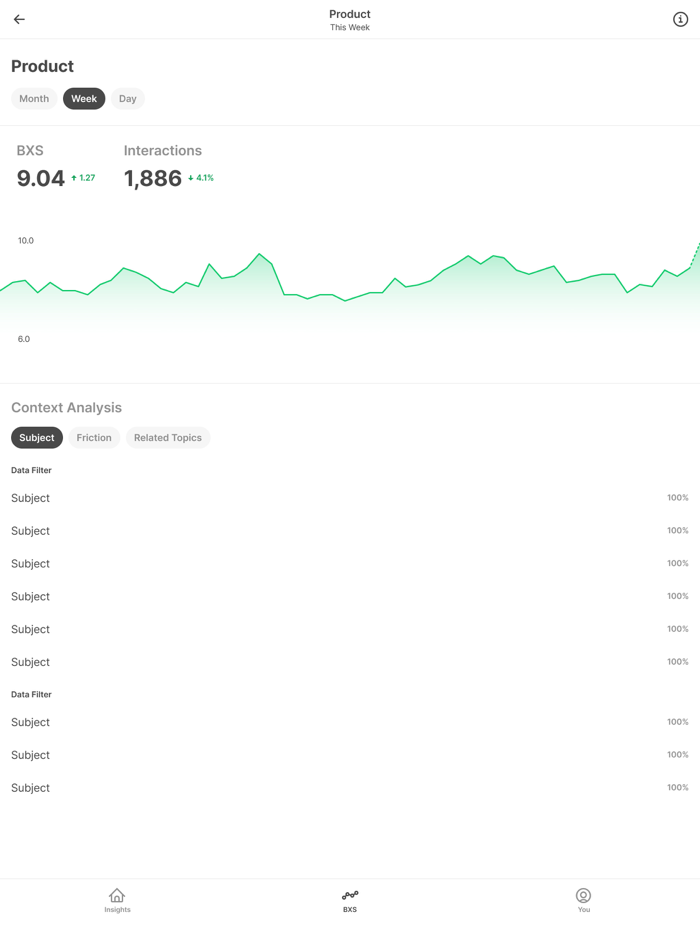Open the Insights home tab icon
This screenshot has height=934, width=700.
pos(117,899)
